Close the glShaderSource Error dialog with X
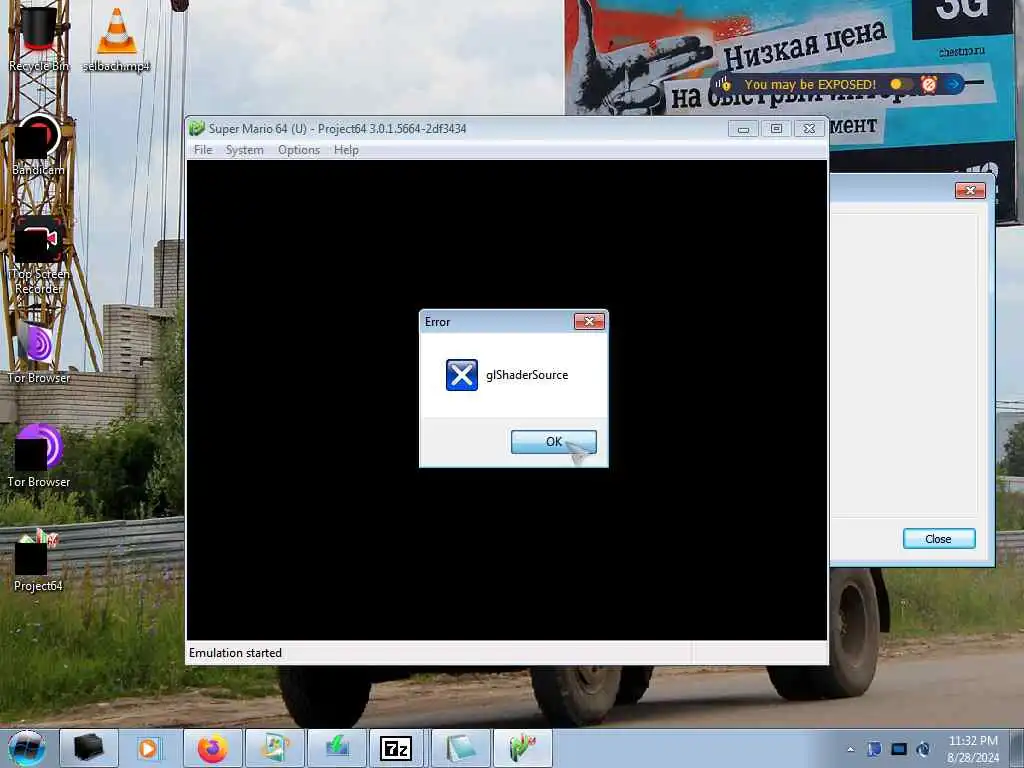This screenshot has width=1024, height=768. 589,321
